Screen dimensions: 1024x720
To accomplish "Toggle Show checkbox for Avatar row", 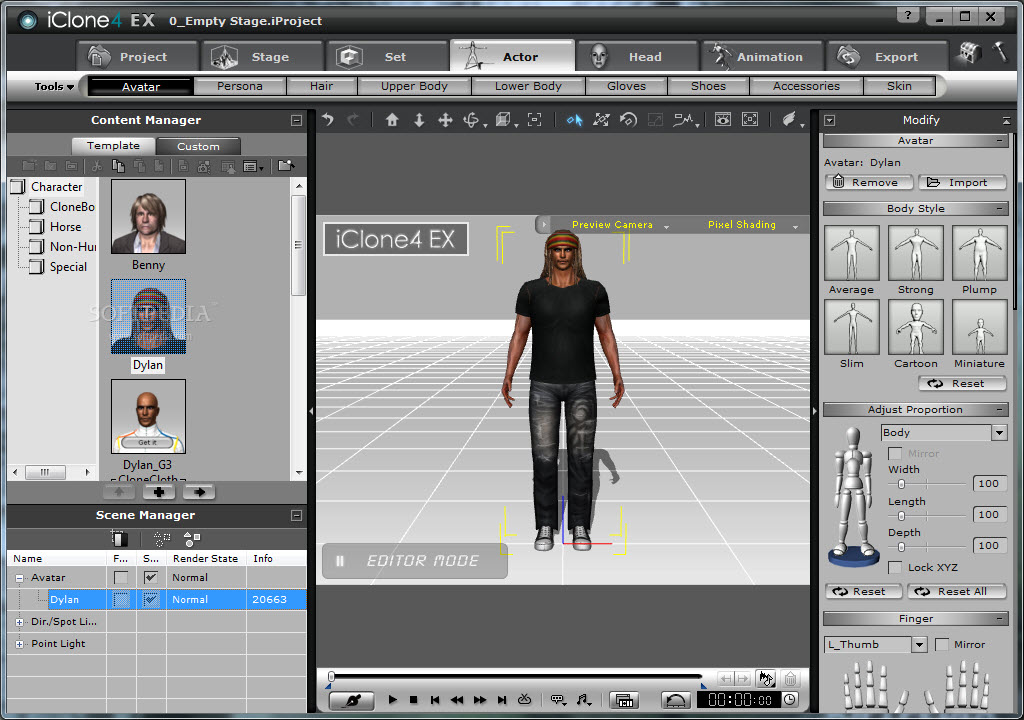I will (x=151, y=578).
